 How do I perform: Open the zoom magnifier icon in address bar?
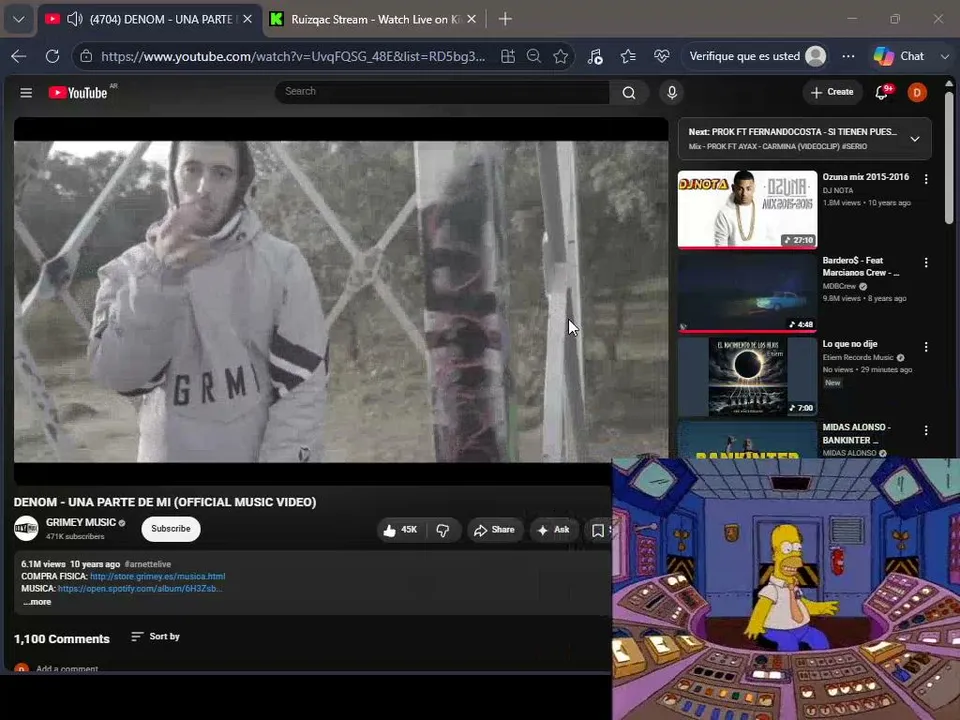[534, 56]
